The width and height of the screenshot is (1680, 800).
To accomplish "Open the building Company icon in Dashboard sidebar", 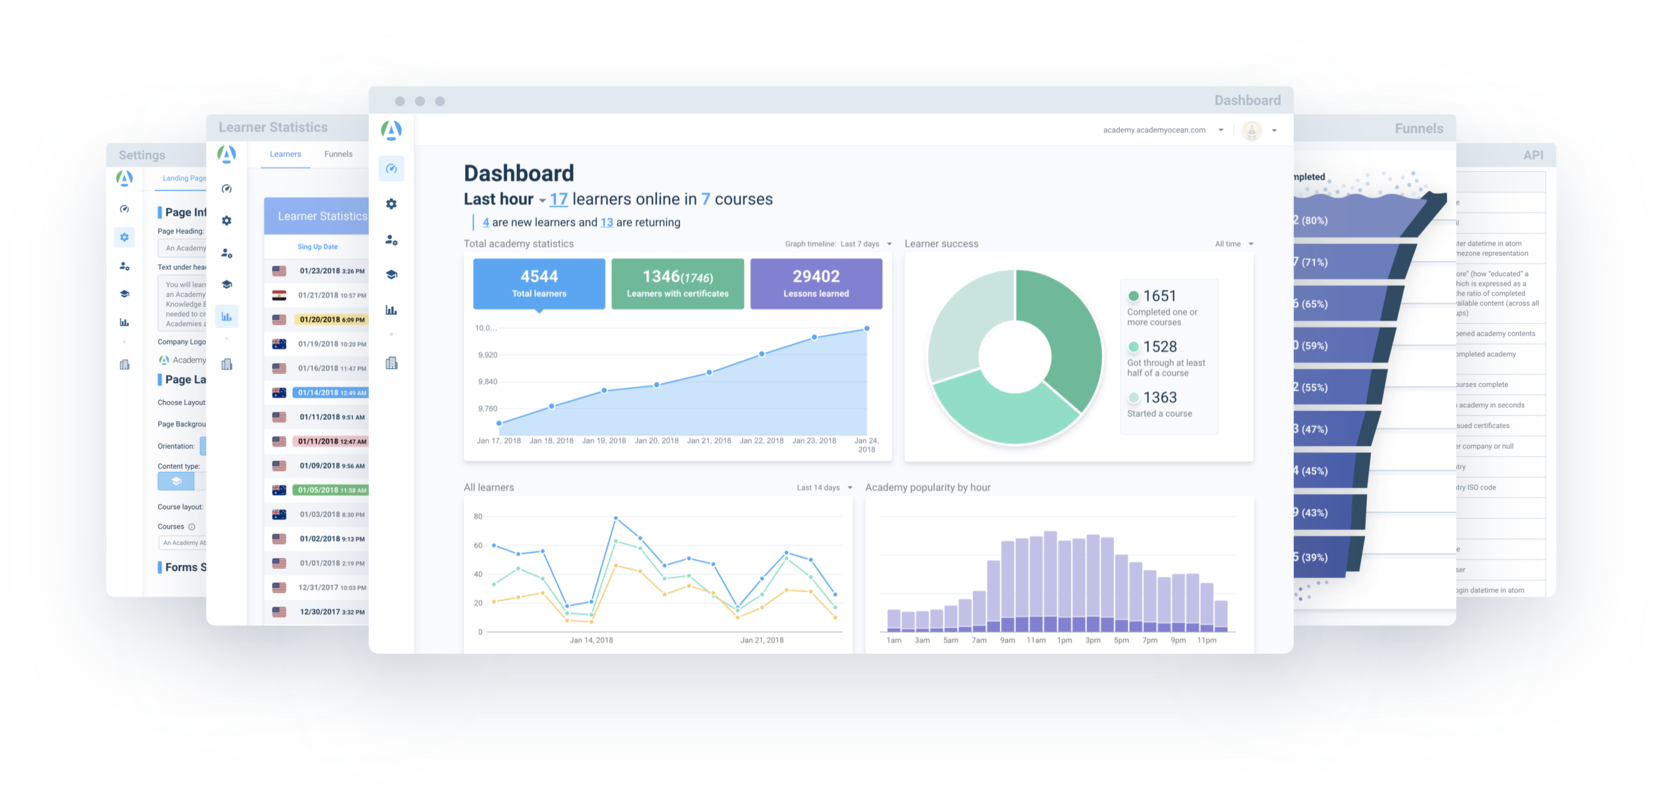I will pos(391,363).
